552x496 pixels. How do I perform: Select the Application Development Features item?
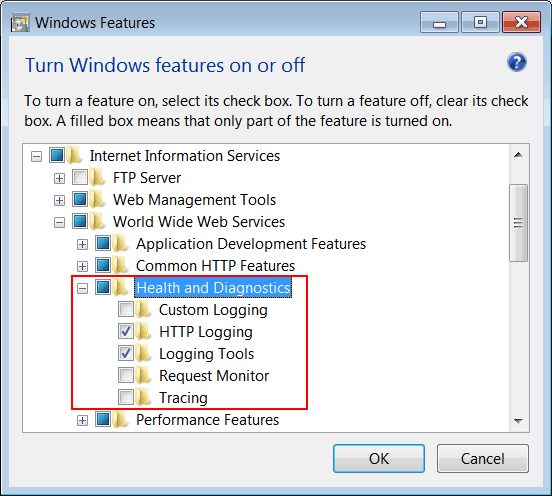click(x=251, y=244)
